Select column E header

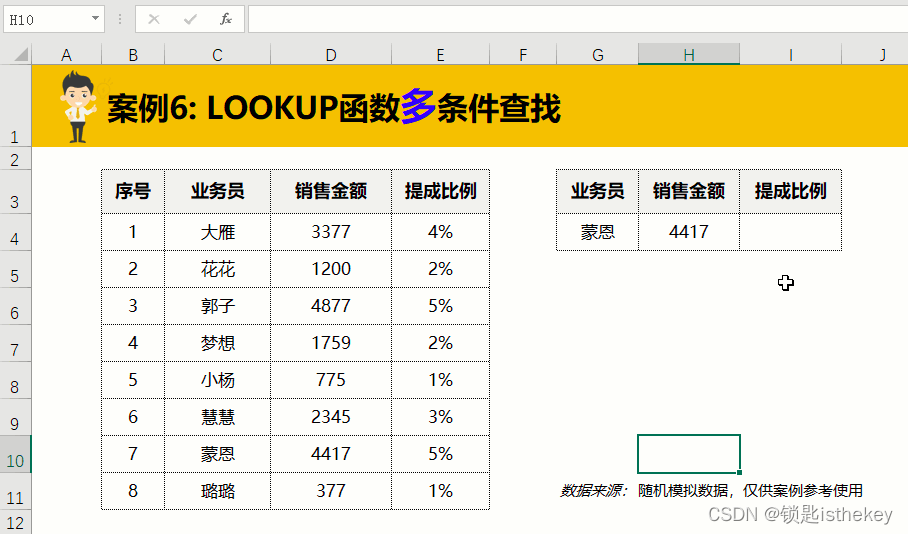pyautogui.click(x=441, y=55)
